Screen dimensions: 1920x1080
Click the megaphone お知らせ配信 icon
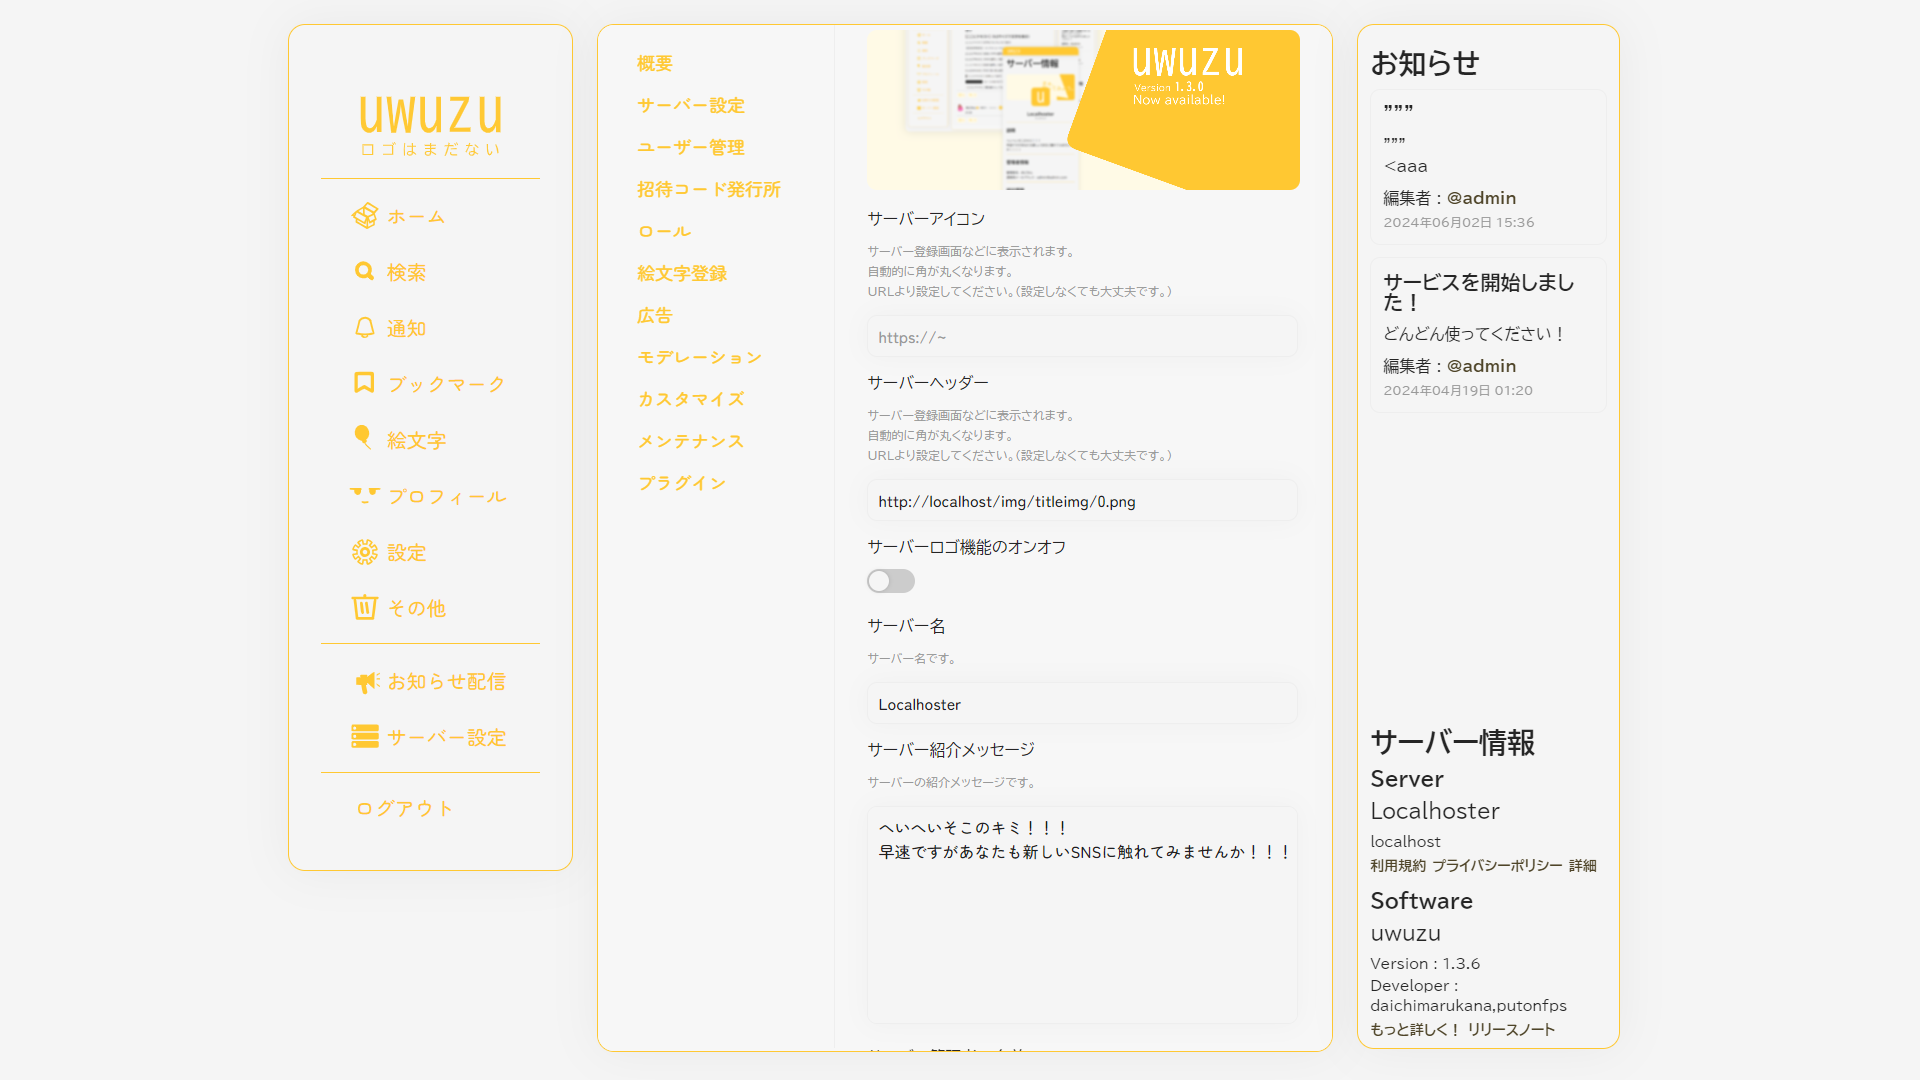(x=367, y=682)
